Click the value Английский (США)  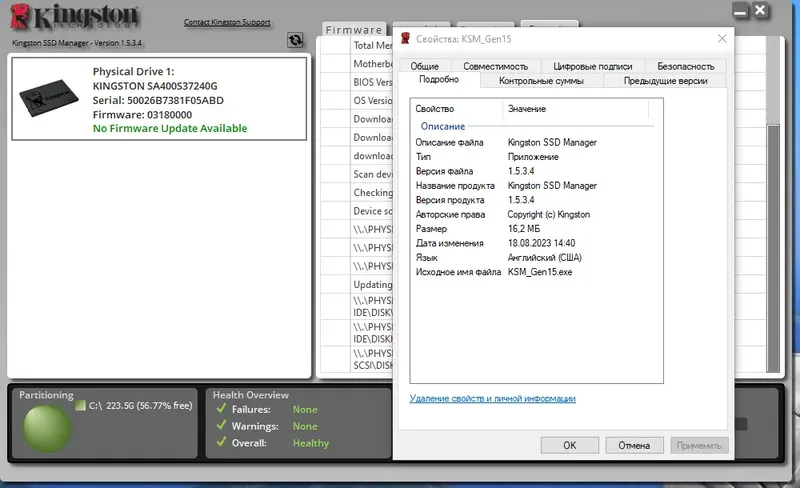click(544, 257)
